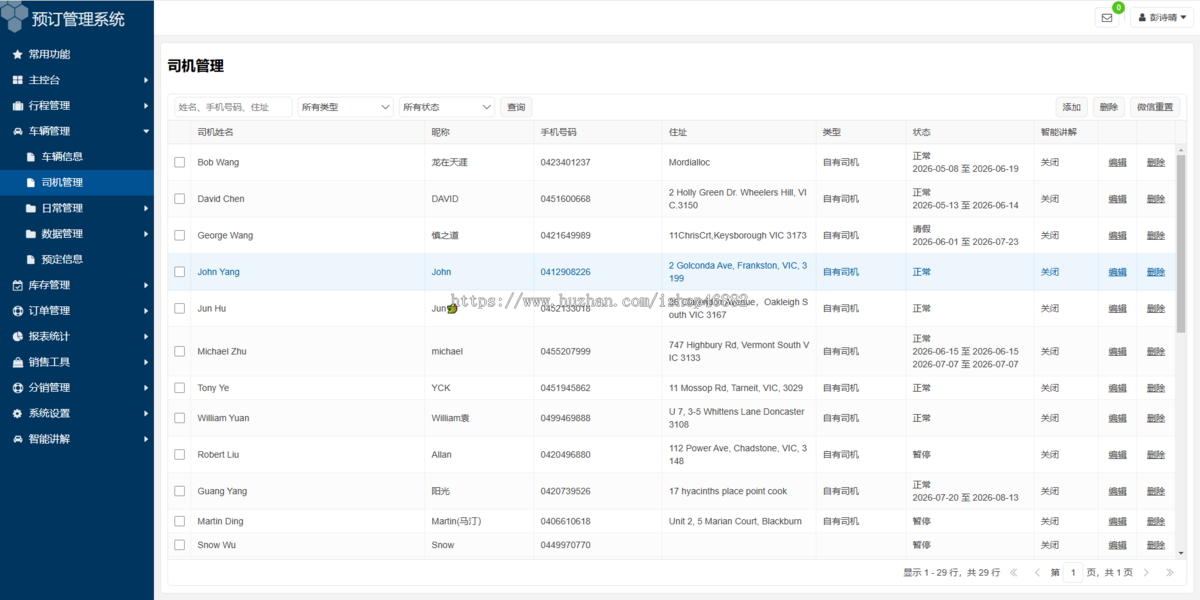Click the 查询 search button
The width and height of the screenshot is (1200, 600).
coord(516,107)
